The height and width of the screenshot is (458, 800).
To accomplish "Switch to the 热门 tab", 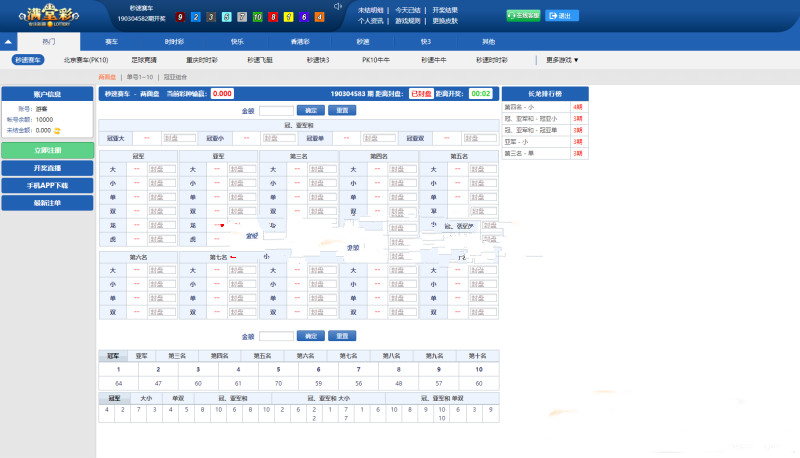I will tap(48, 42).
